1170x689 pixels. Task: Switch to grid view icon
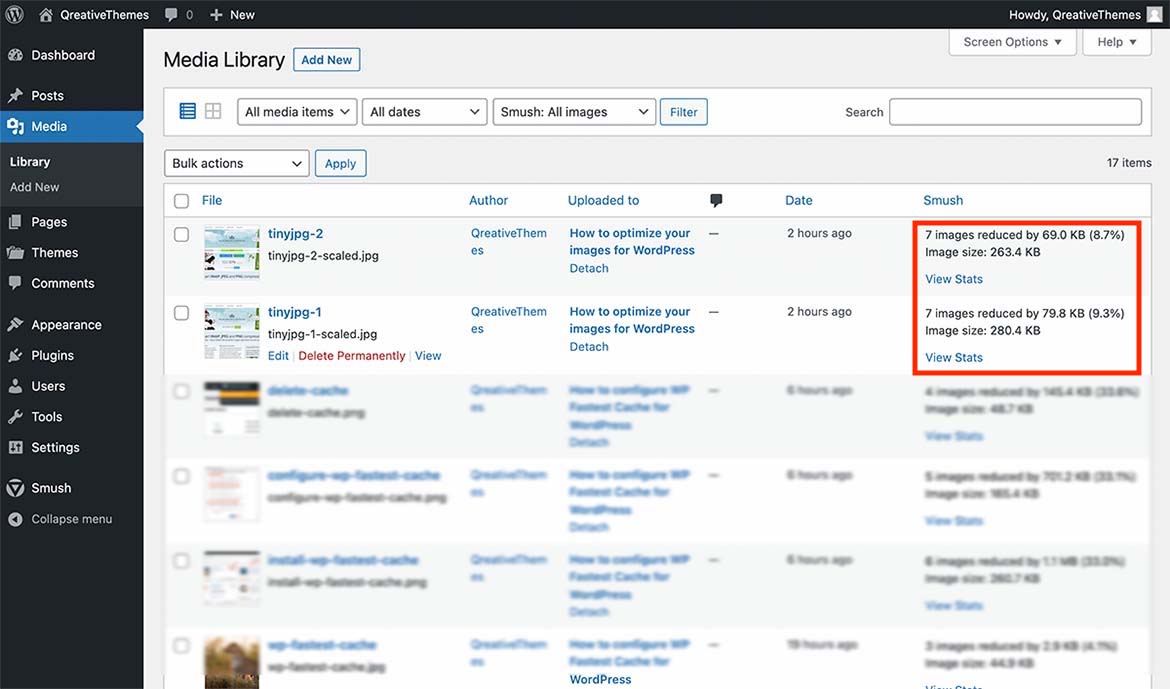[213, 111]
